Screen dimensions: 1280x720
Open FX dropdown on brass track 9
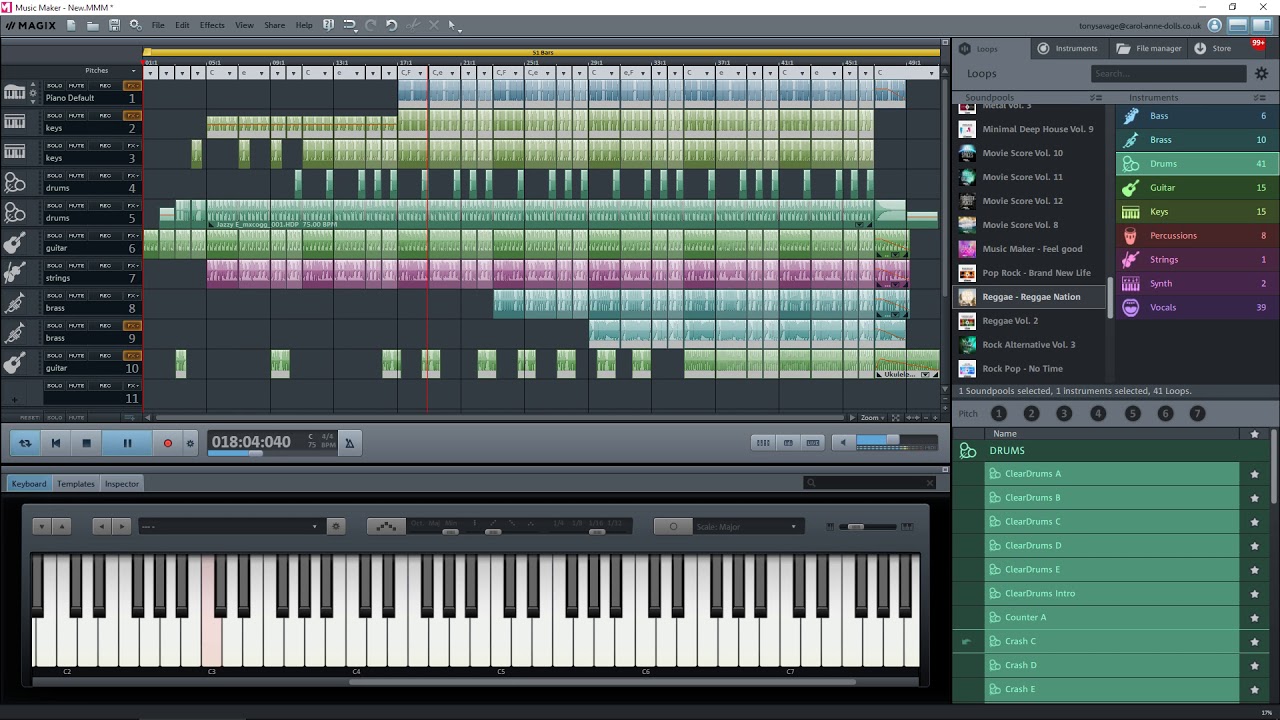(x=132, y=326)
